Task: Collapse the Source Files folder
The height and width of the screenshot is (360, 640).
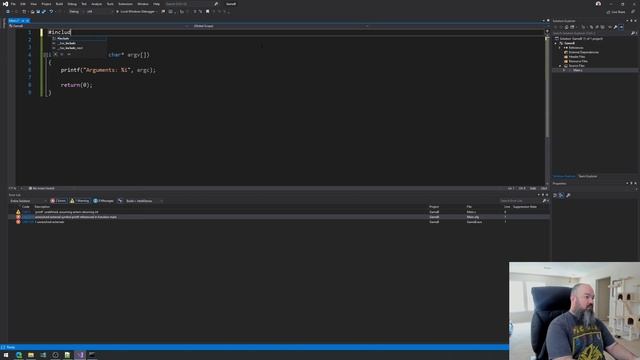Action: point(560,66)
